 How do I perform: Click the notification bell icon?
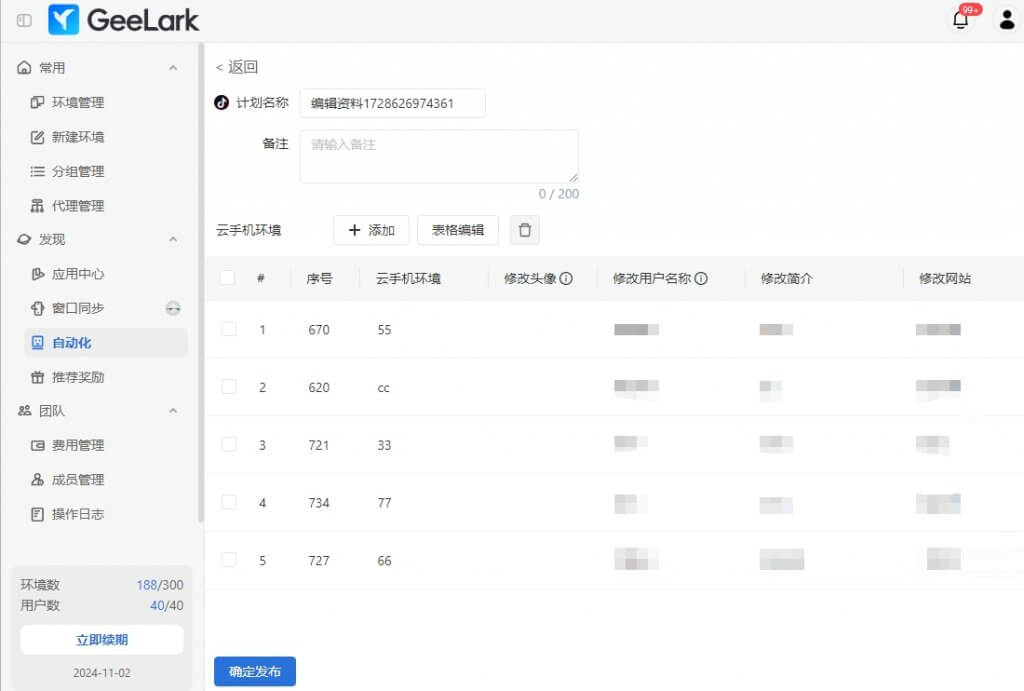(x=961, y=20)
